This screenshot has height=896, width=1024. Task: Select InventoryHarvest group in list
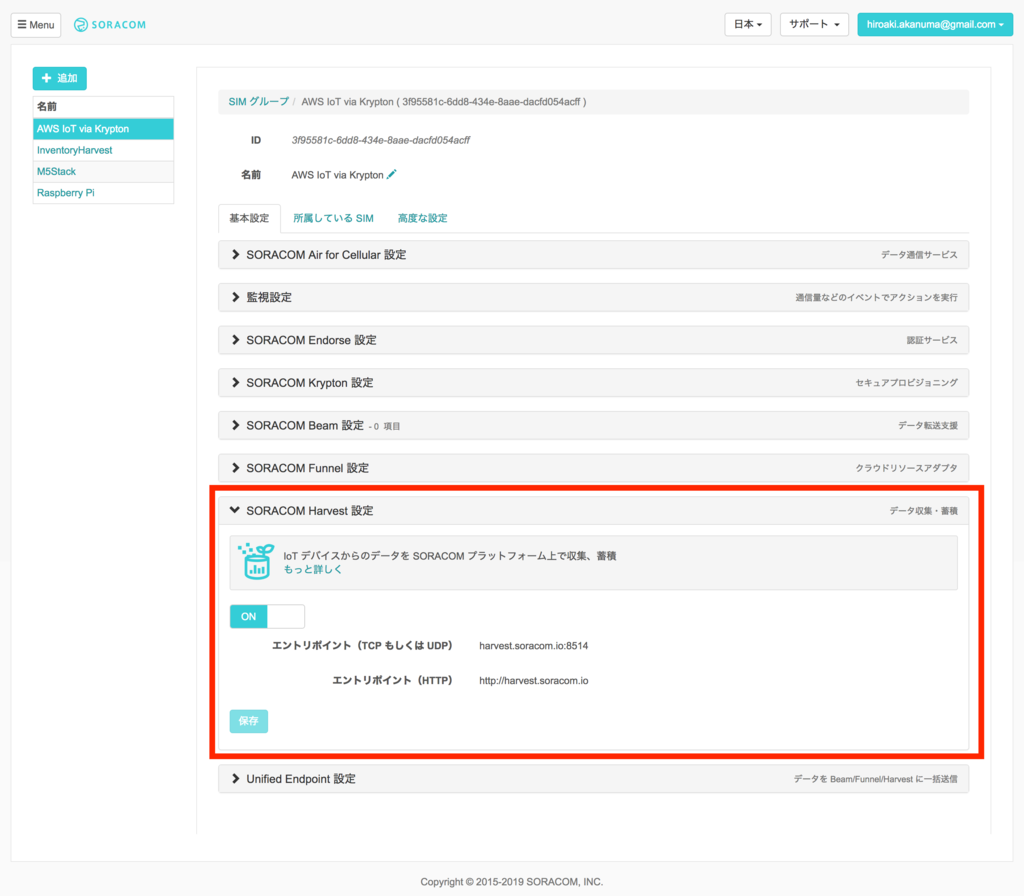click(x=103, y=150)
